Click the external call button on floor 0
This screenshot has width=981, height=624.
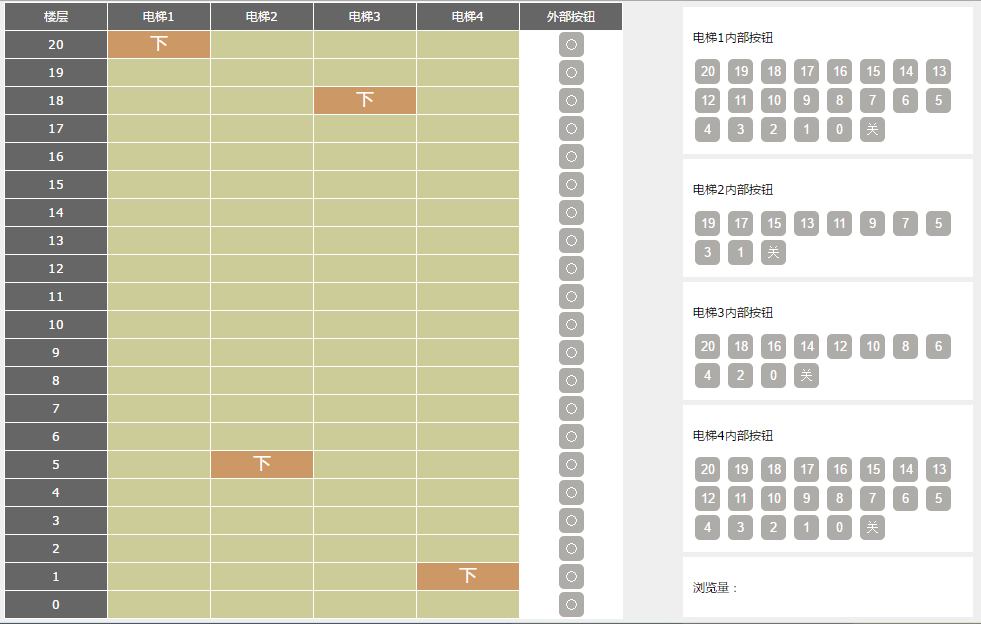tap(571, 605)
